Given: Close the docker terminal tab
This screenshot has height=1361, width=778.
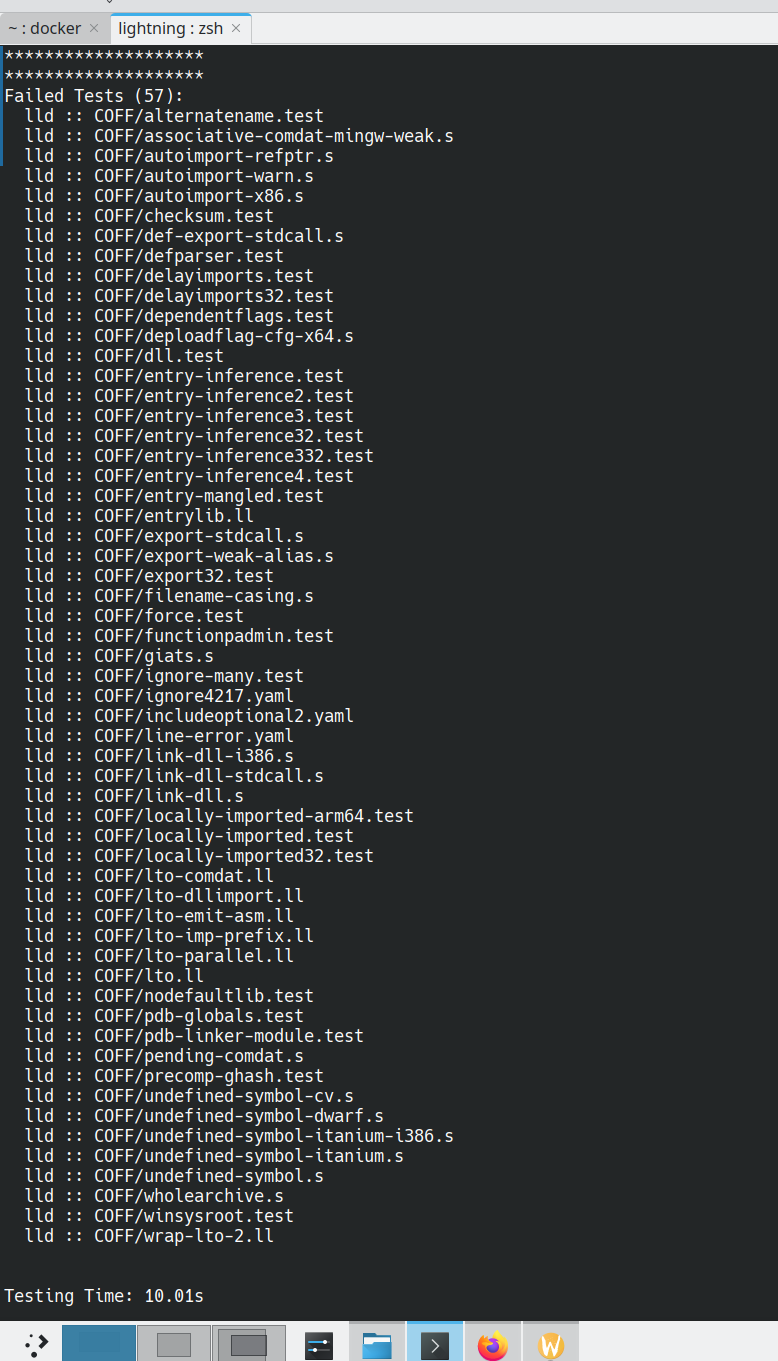Looking at the screenshot, I should [93, 28].
